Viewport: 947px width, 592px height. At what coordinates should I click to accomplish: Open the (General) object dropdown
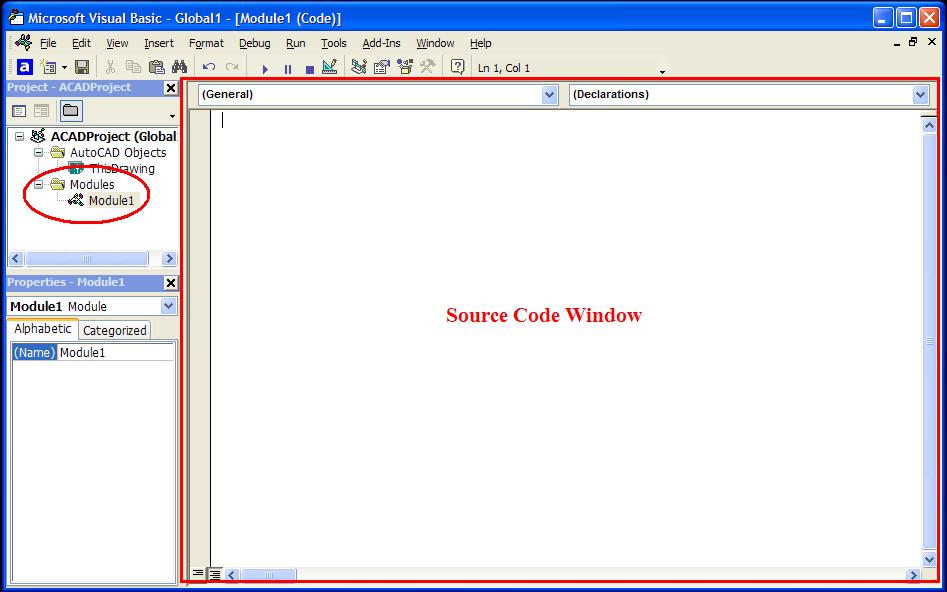click(x=549, y=93)
